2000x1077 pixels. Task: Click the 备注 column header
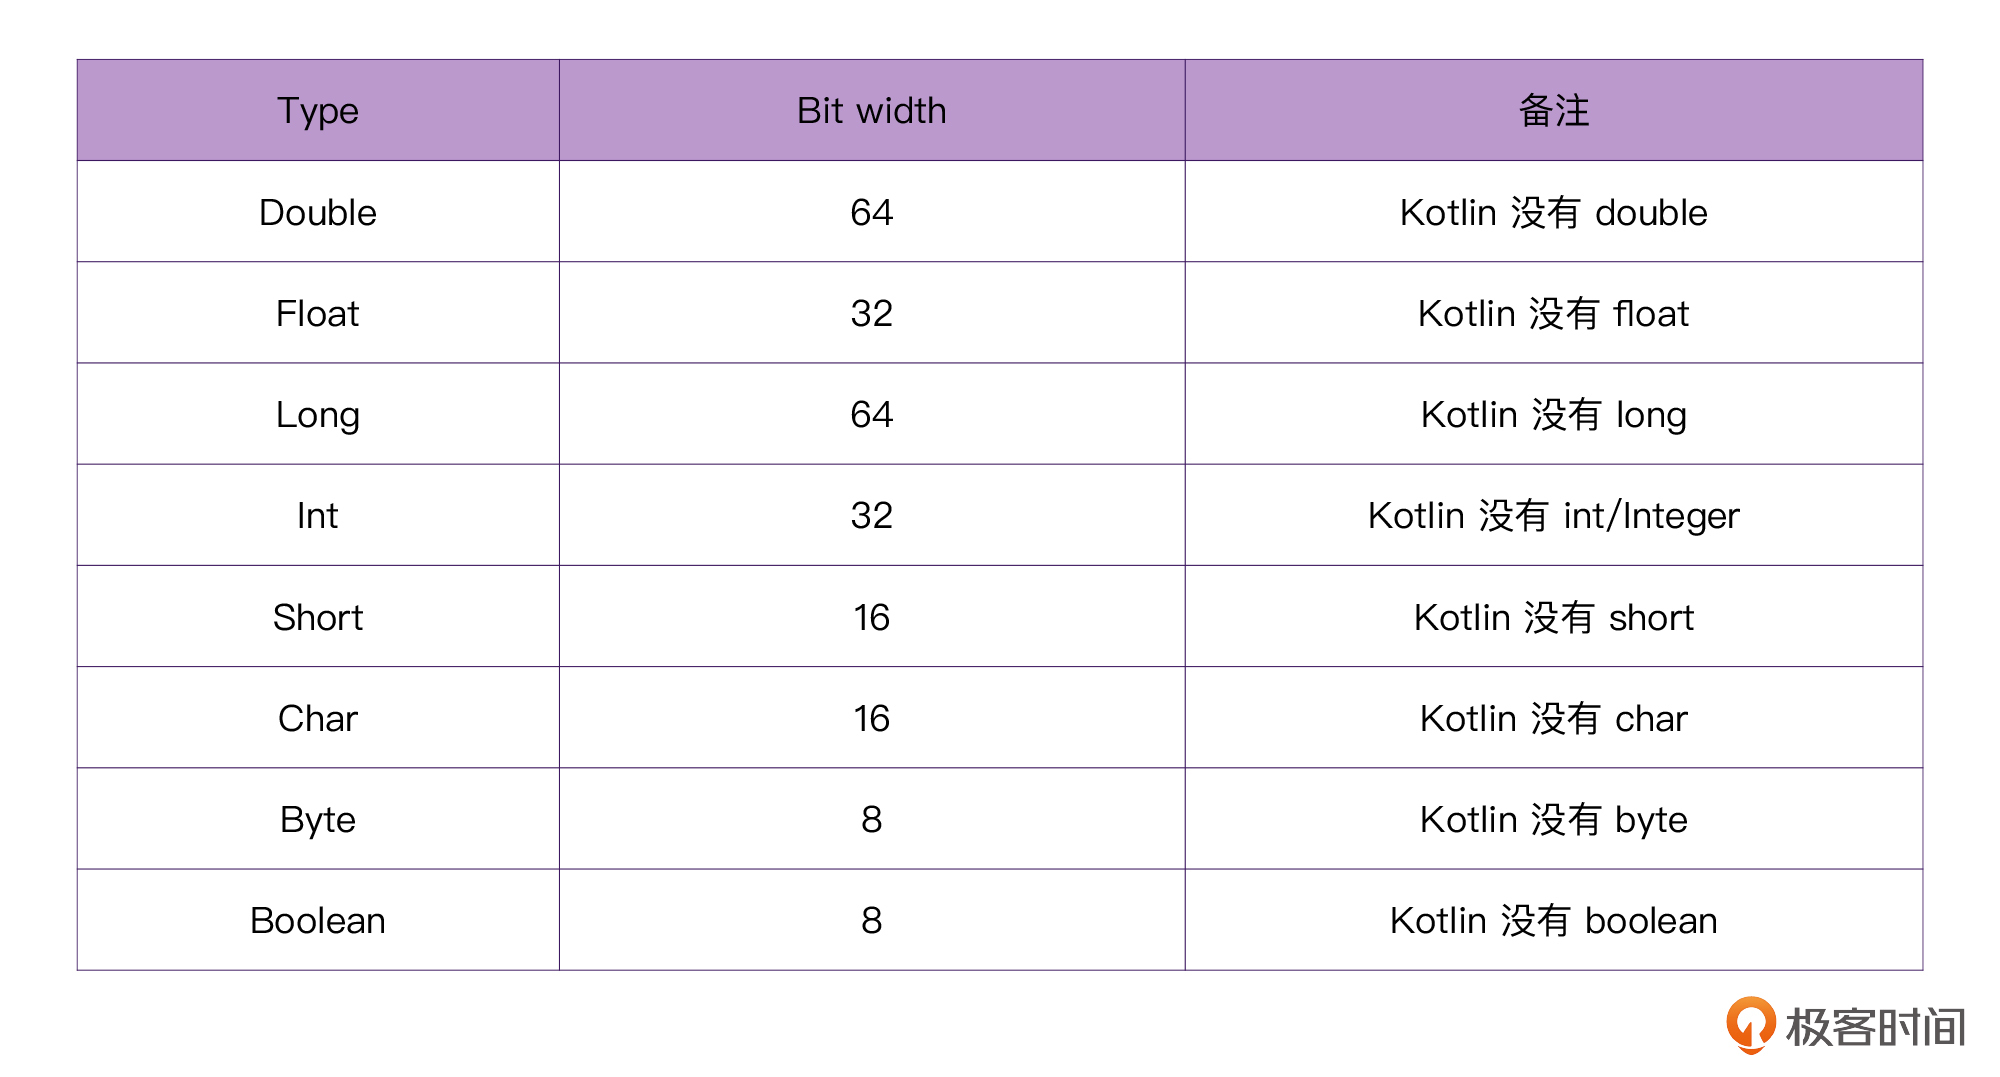point(1553,111)
